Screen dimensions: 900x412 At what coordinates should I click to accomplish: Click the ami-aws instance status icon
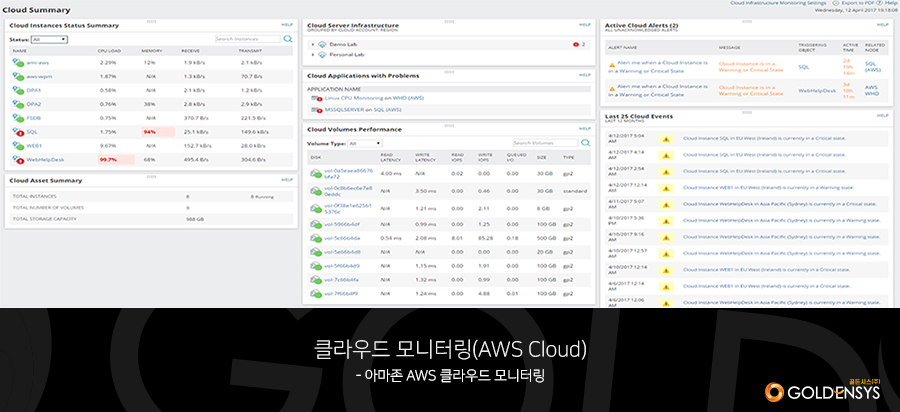pos(18,63)
